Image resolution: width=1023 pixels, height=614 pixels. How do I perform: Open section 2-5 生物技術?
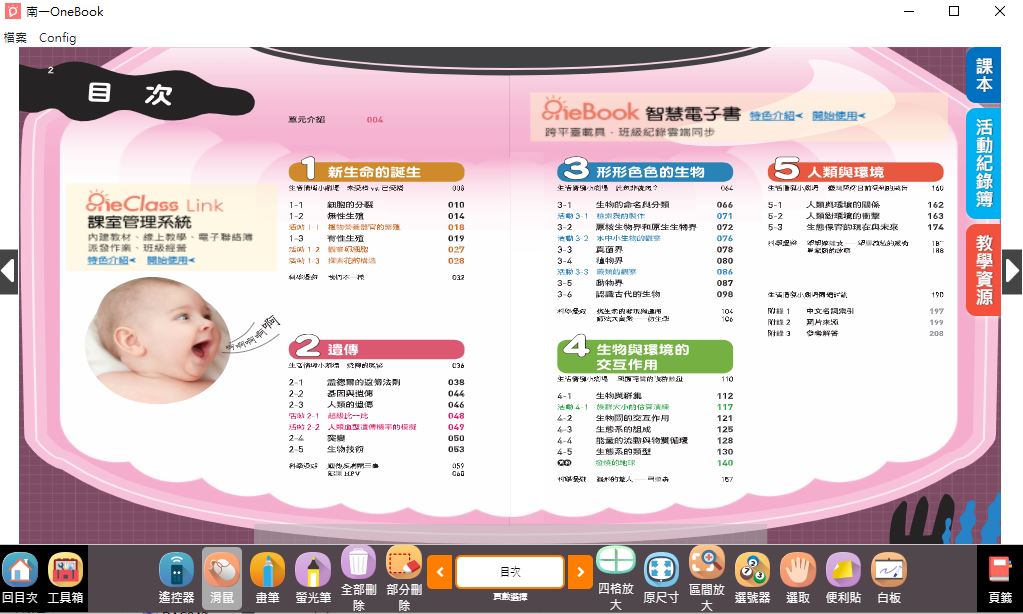point(376,450)
